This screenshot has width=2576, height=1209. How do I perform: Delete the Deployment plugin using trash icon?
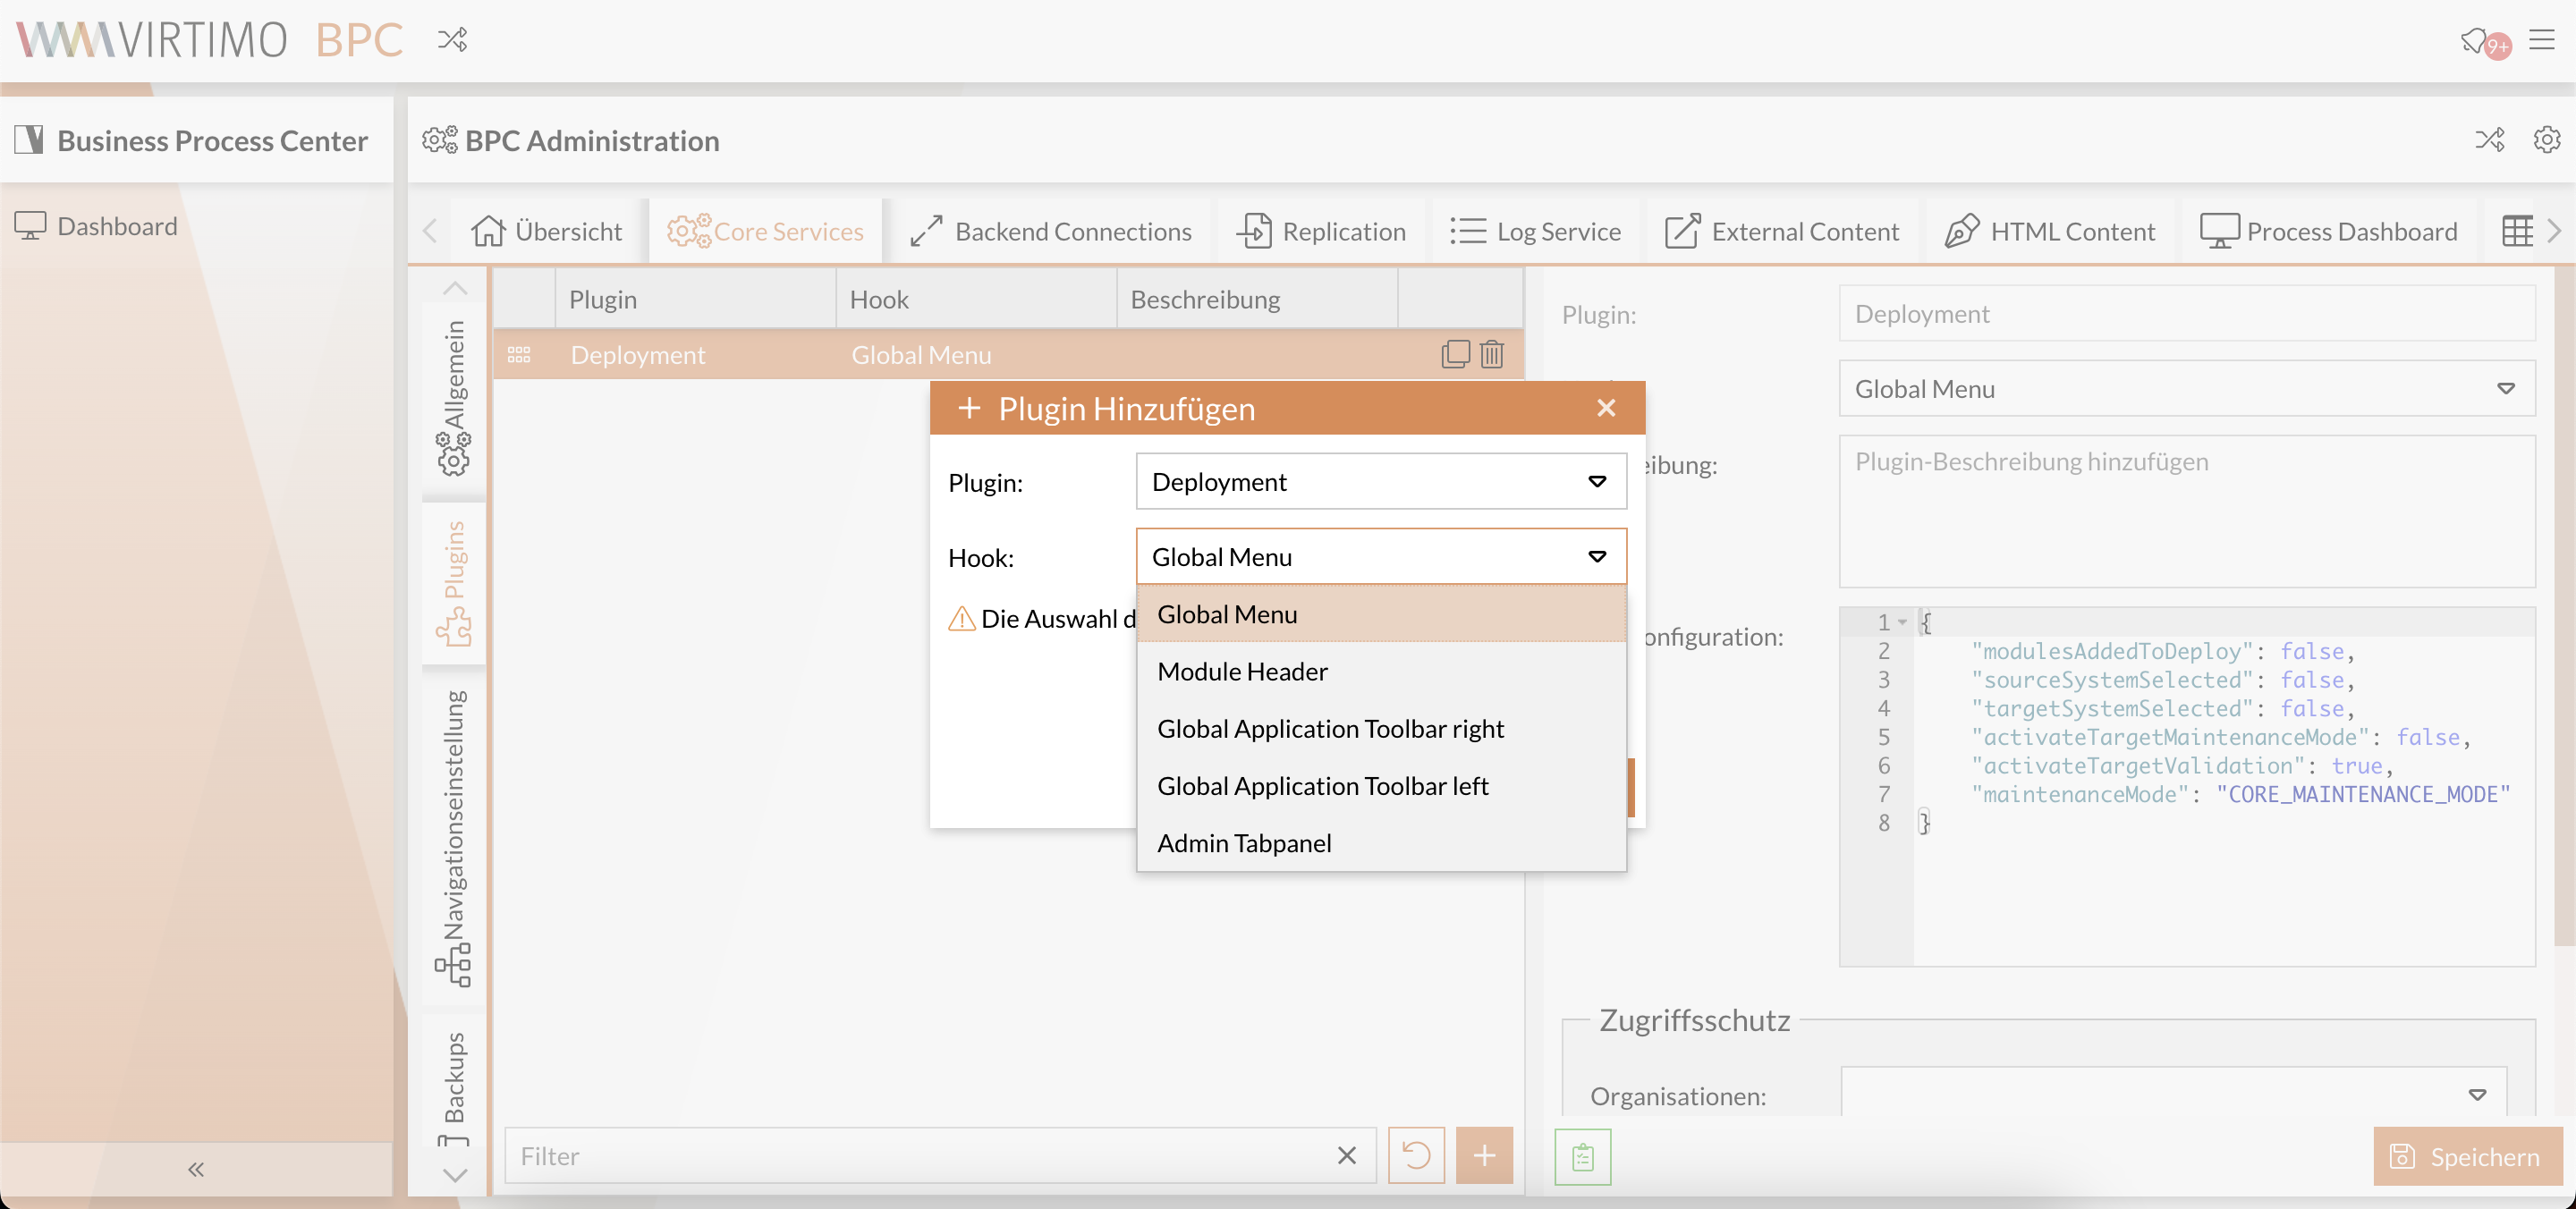[1492, 354]
